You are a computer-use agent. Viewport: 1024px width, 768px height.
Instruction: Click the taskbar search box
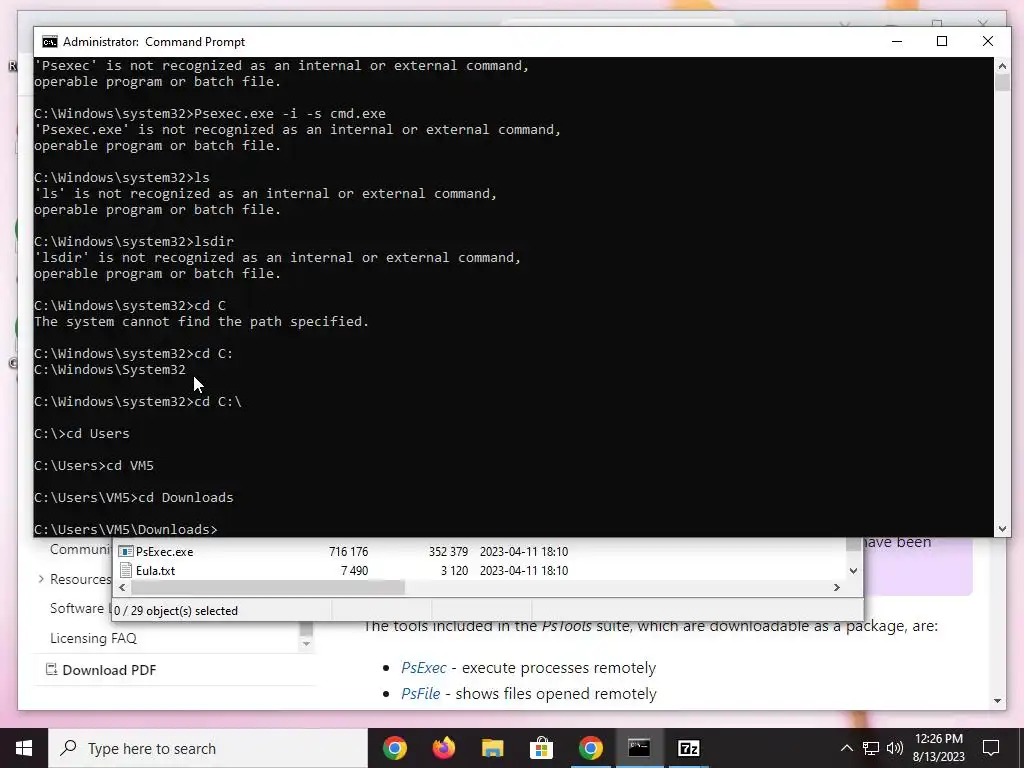tap(208, 748)
